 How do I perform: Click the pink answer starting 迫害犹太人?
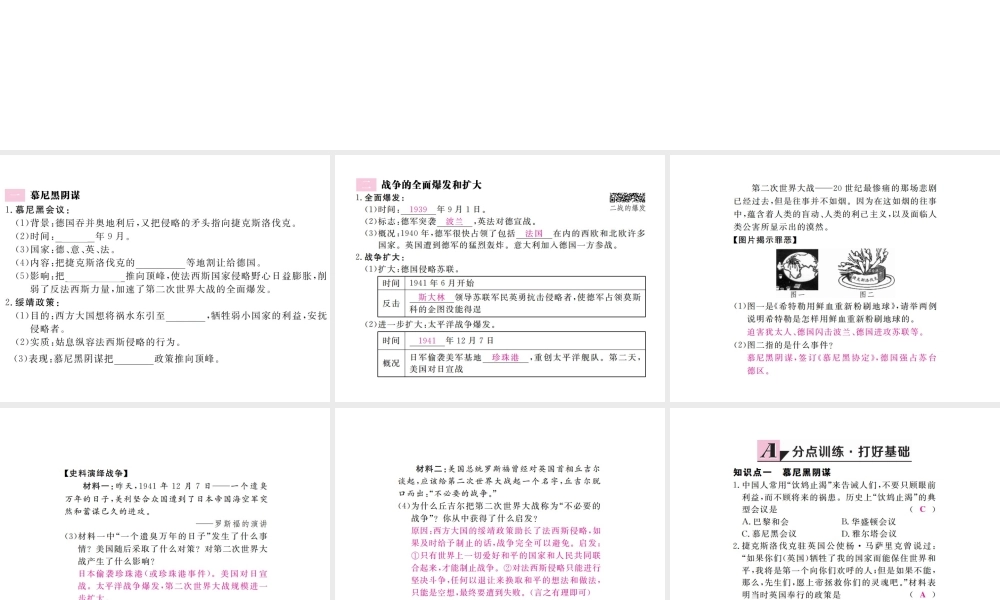pos(835,332)
